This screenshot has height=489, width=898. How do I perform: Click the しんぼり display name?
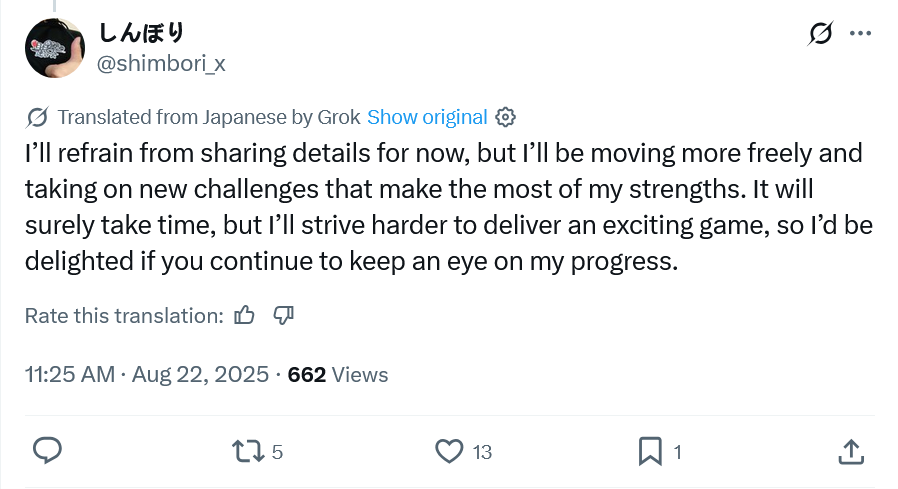point(141,33)
